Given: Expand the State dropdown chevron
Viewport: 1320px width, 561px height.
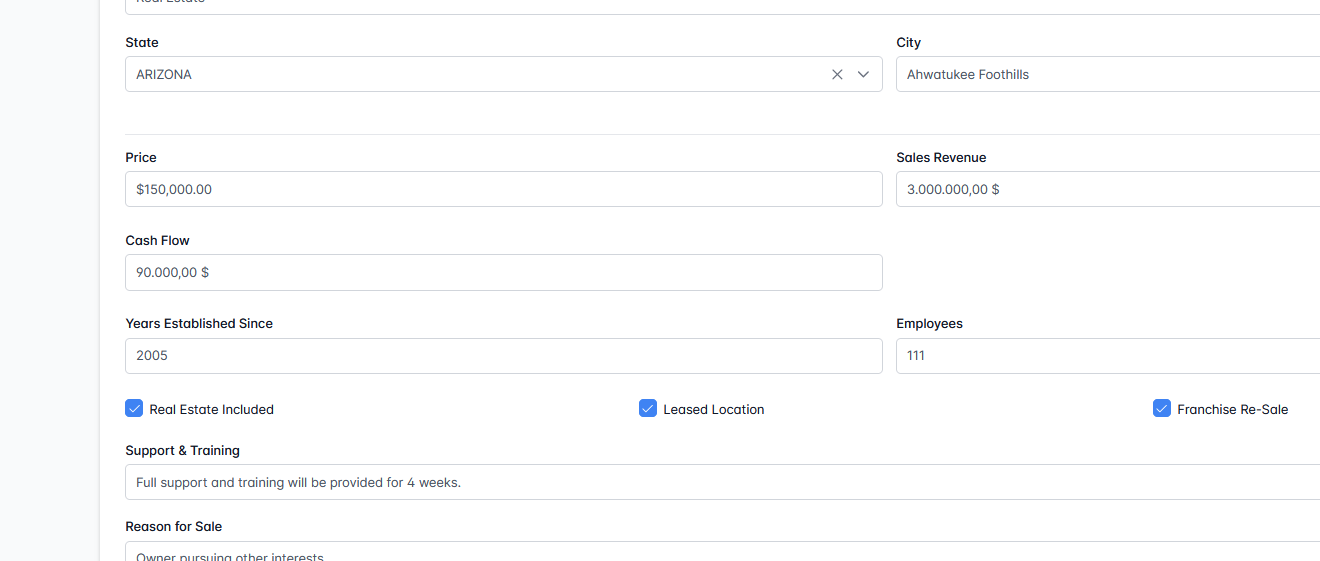Looking at the screenshot, I should point(863,74).
